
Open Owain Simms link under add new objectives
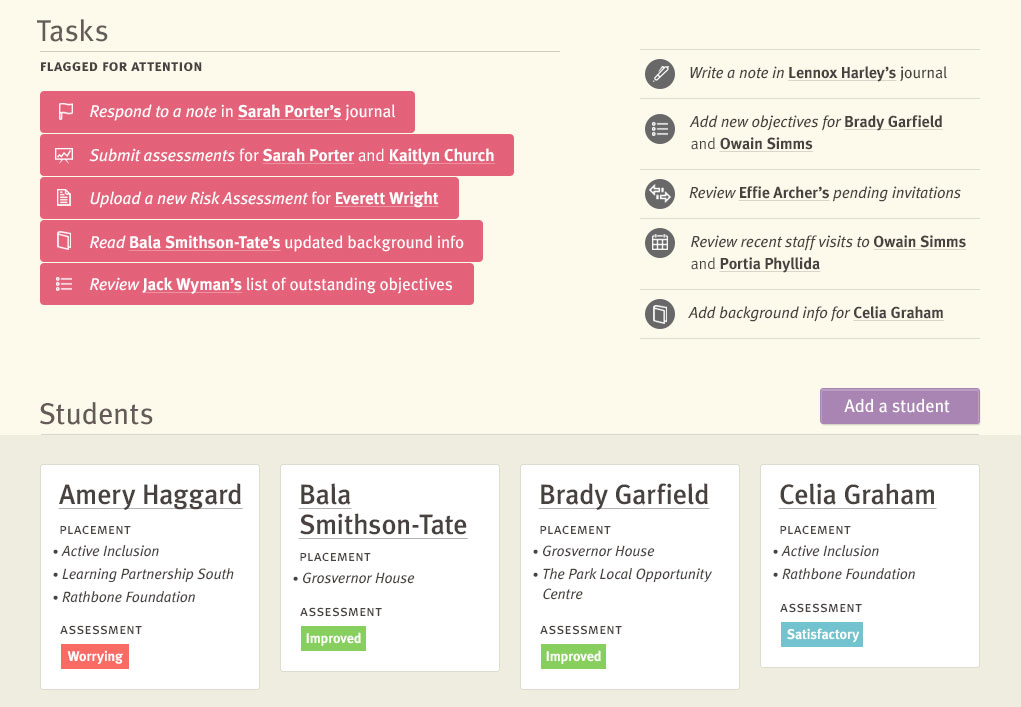766,144
